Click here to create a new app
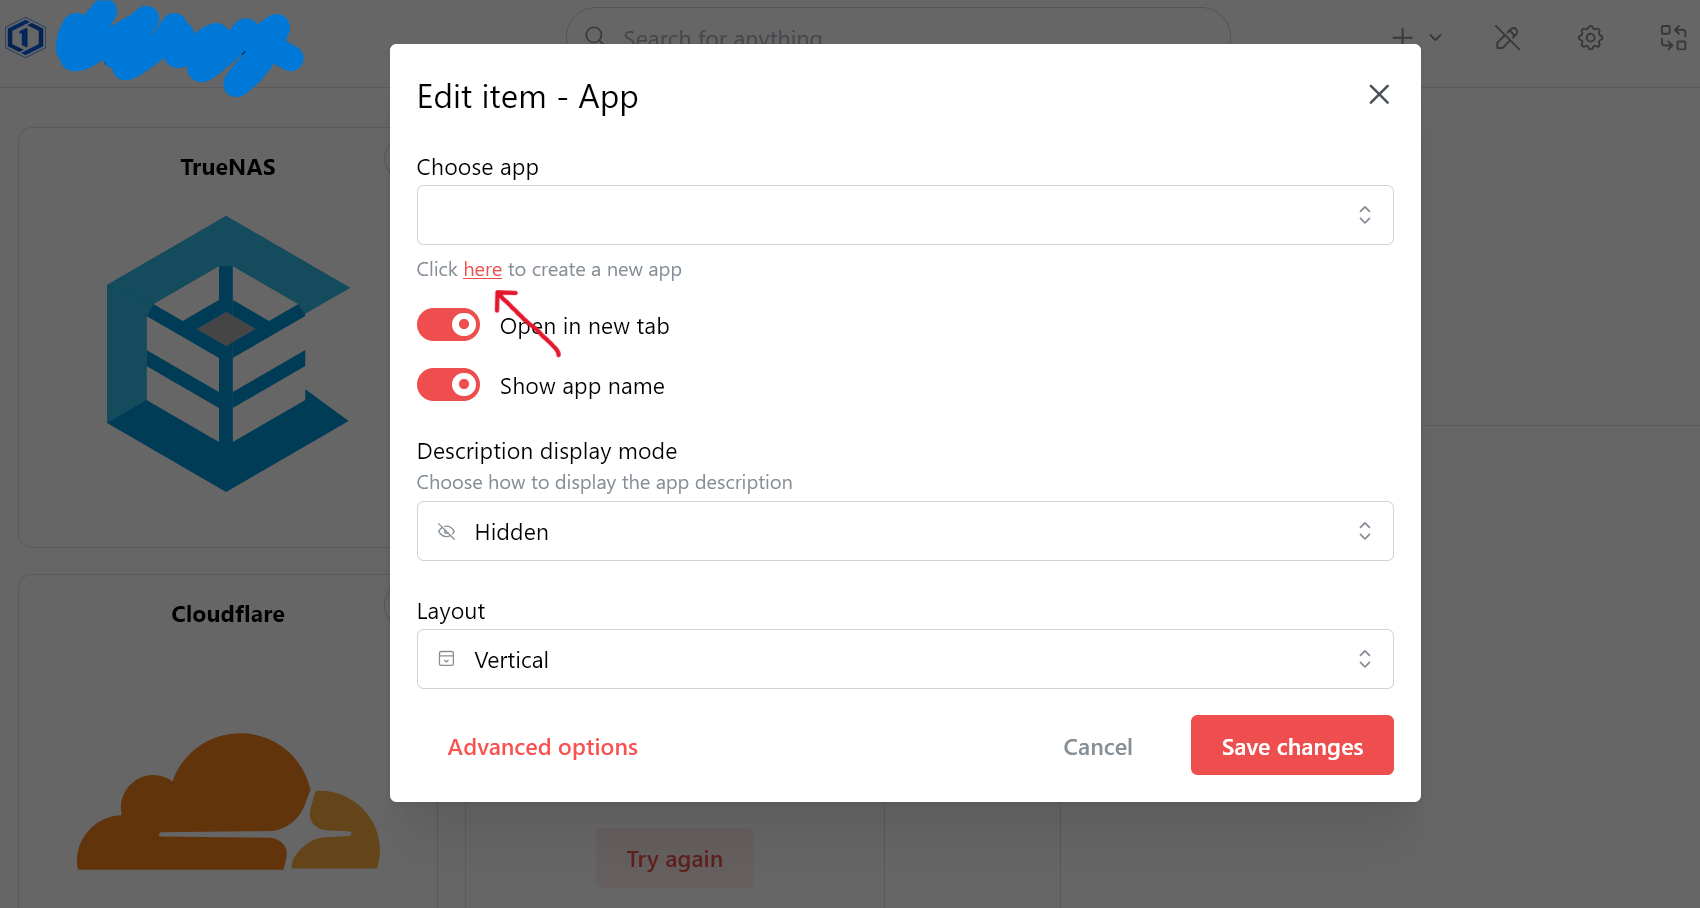The image size is (1700, 908). (483, 269)
